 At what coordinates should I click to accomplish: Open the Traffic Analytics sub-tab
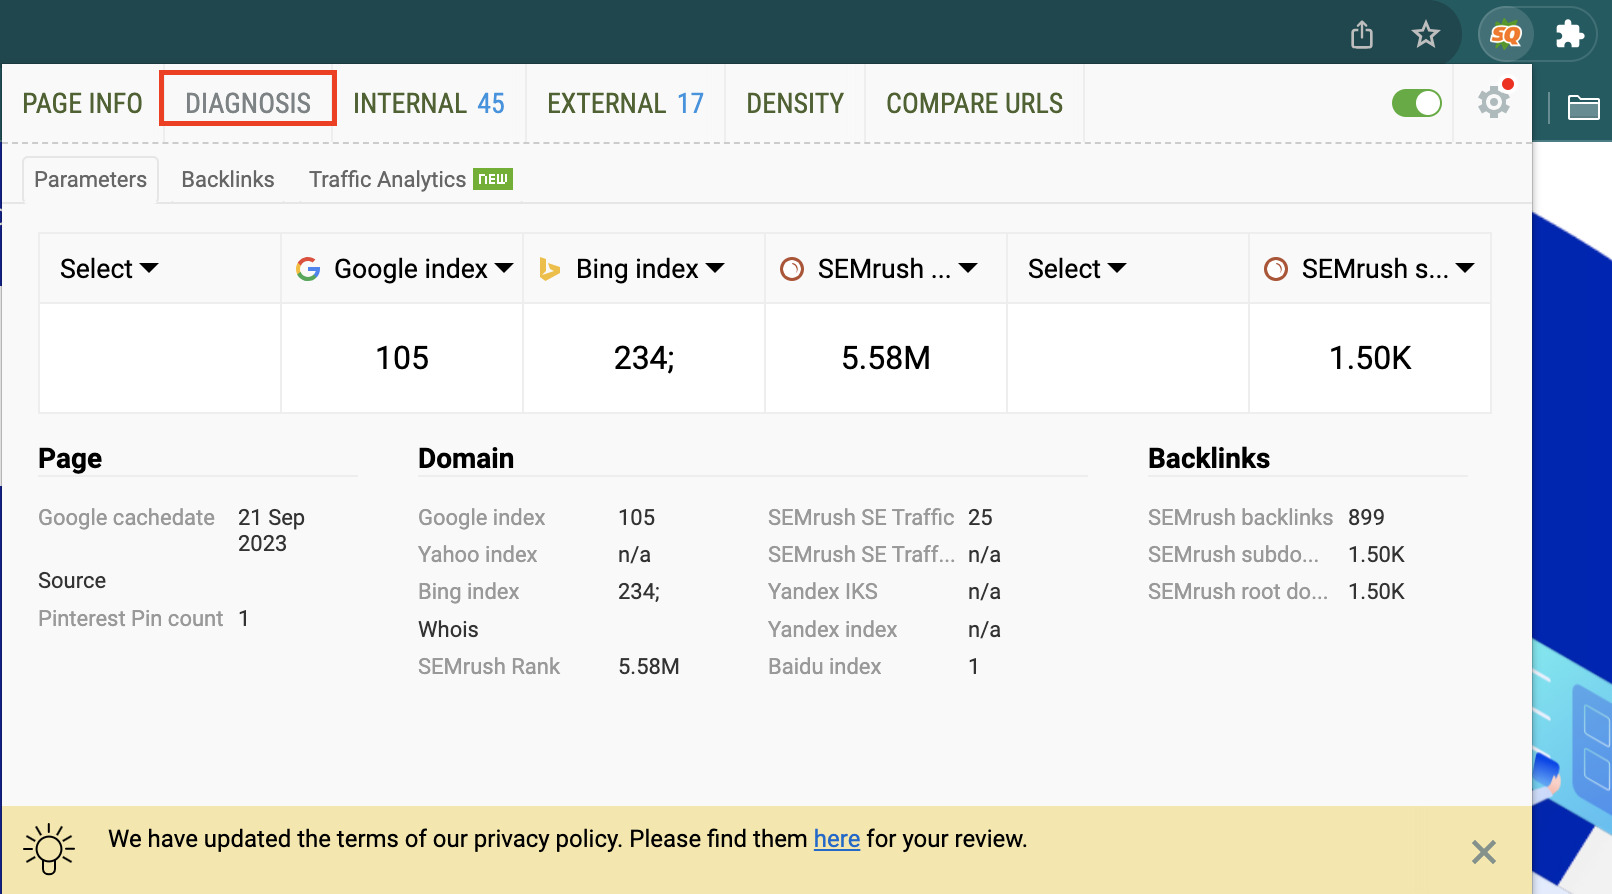tap(410, 179)
